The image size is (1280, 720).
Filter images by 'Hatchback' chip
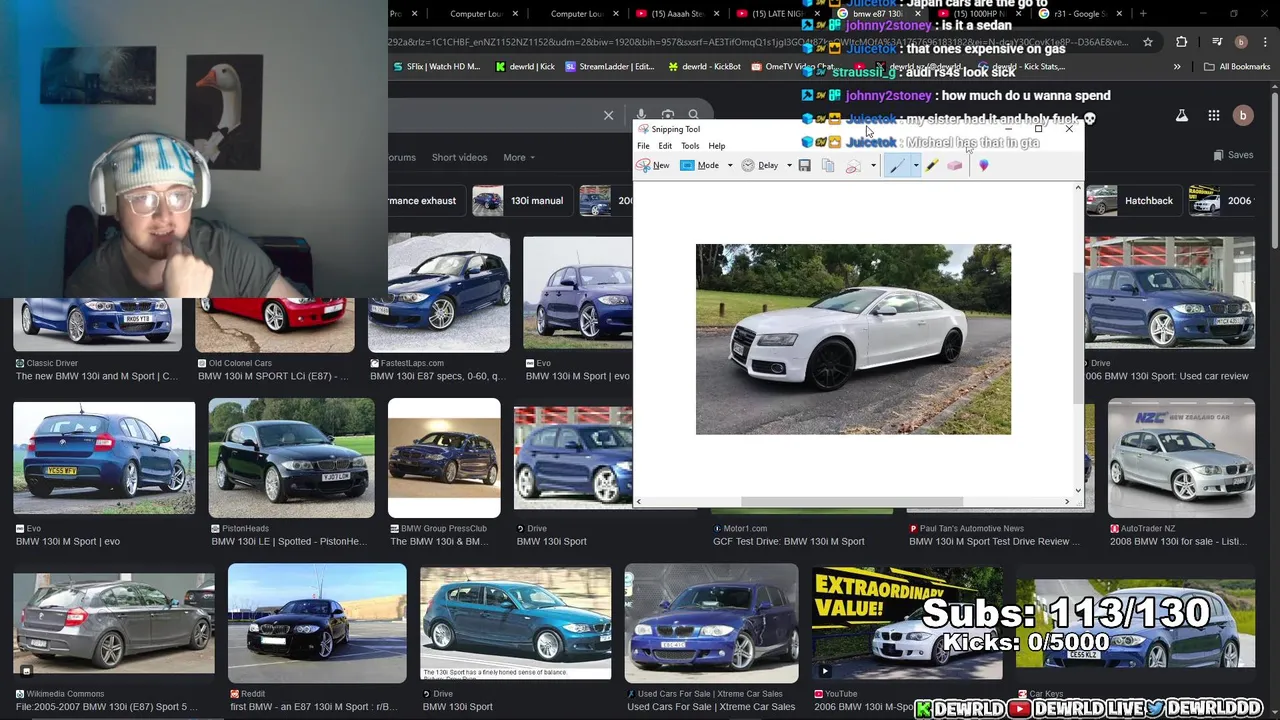pyautogui.click(x=1132, y=201)
